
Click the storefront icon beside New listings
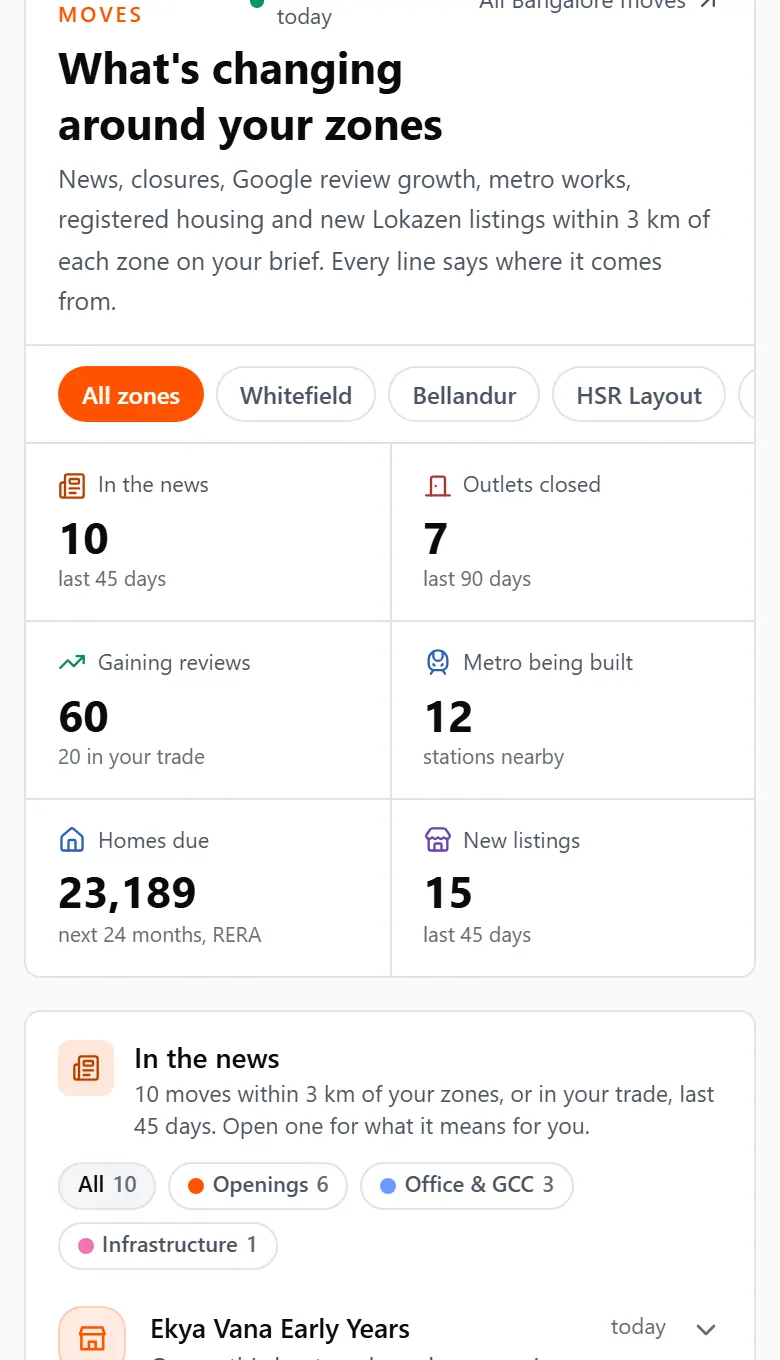click(437, 841)
